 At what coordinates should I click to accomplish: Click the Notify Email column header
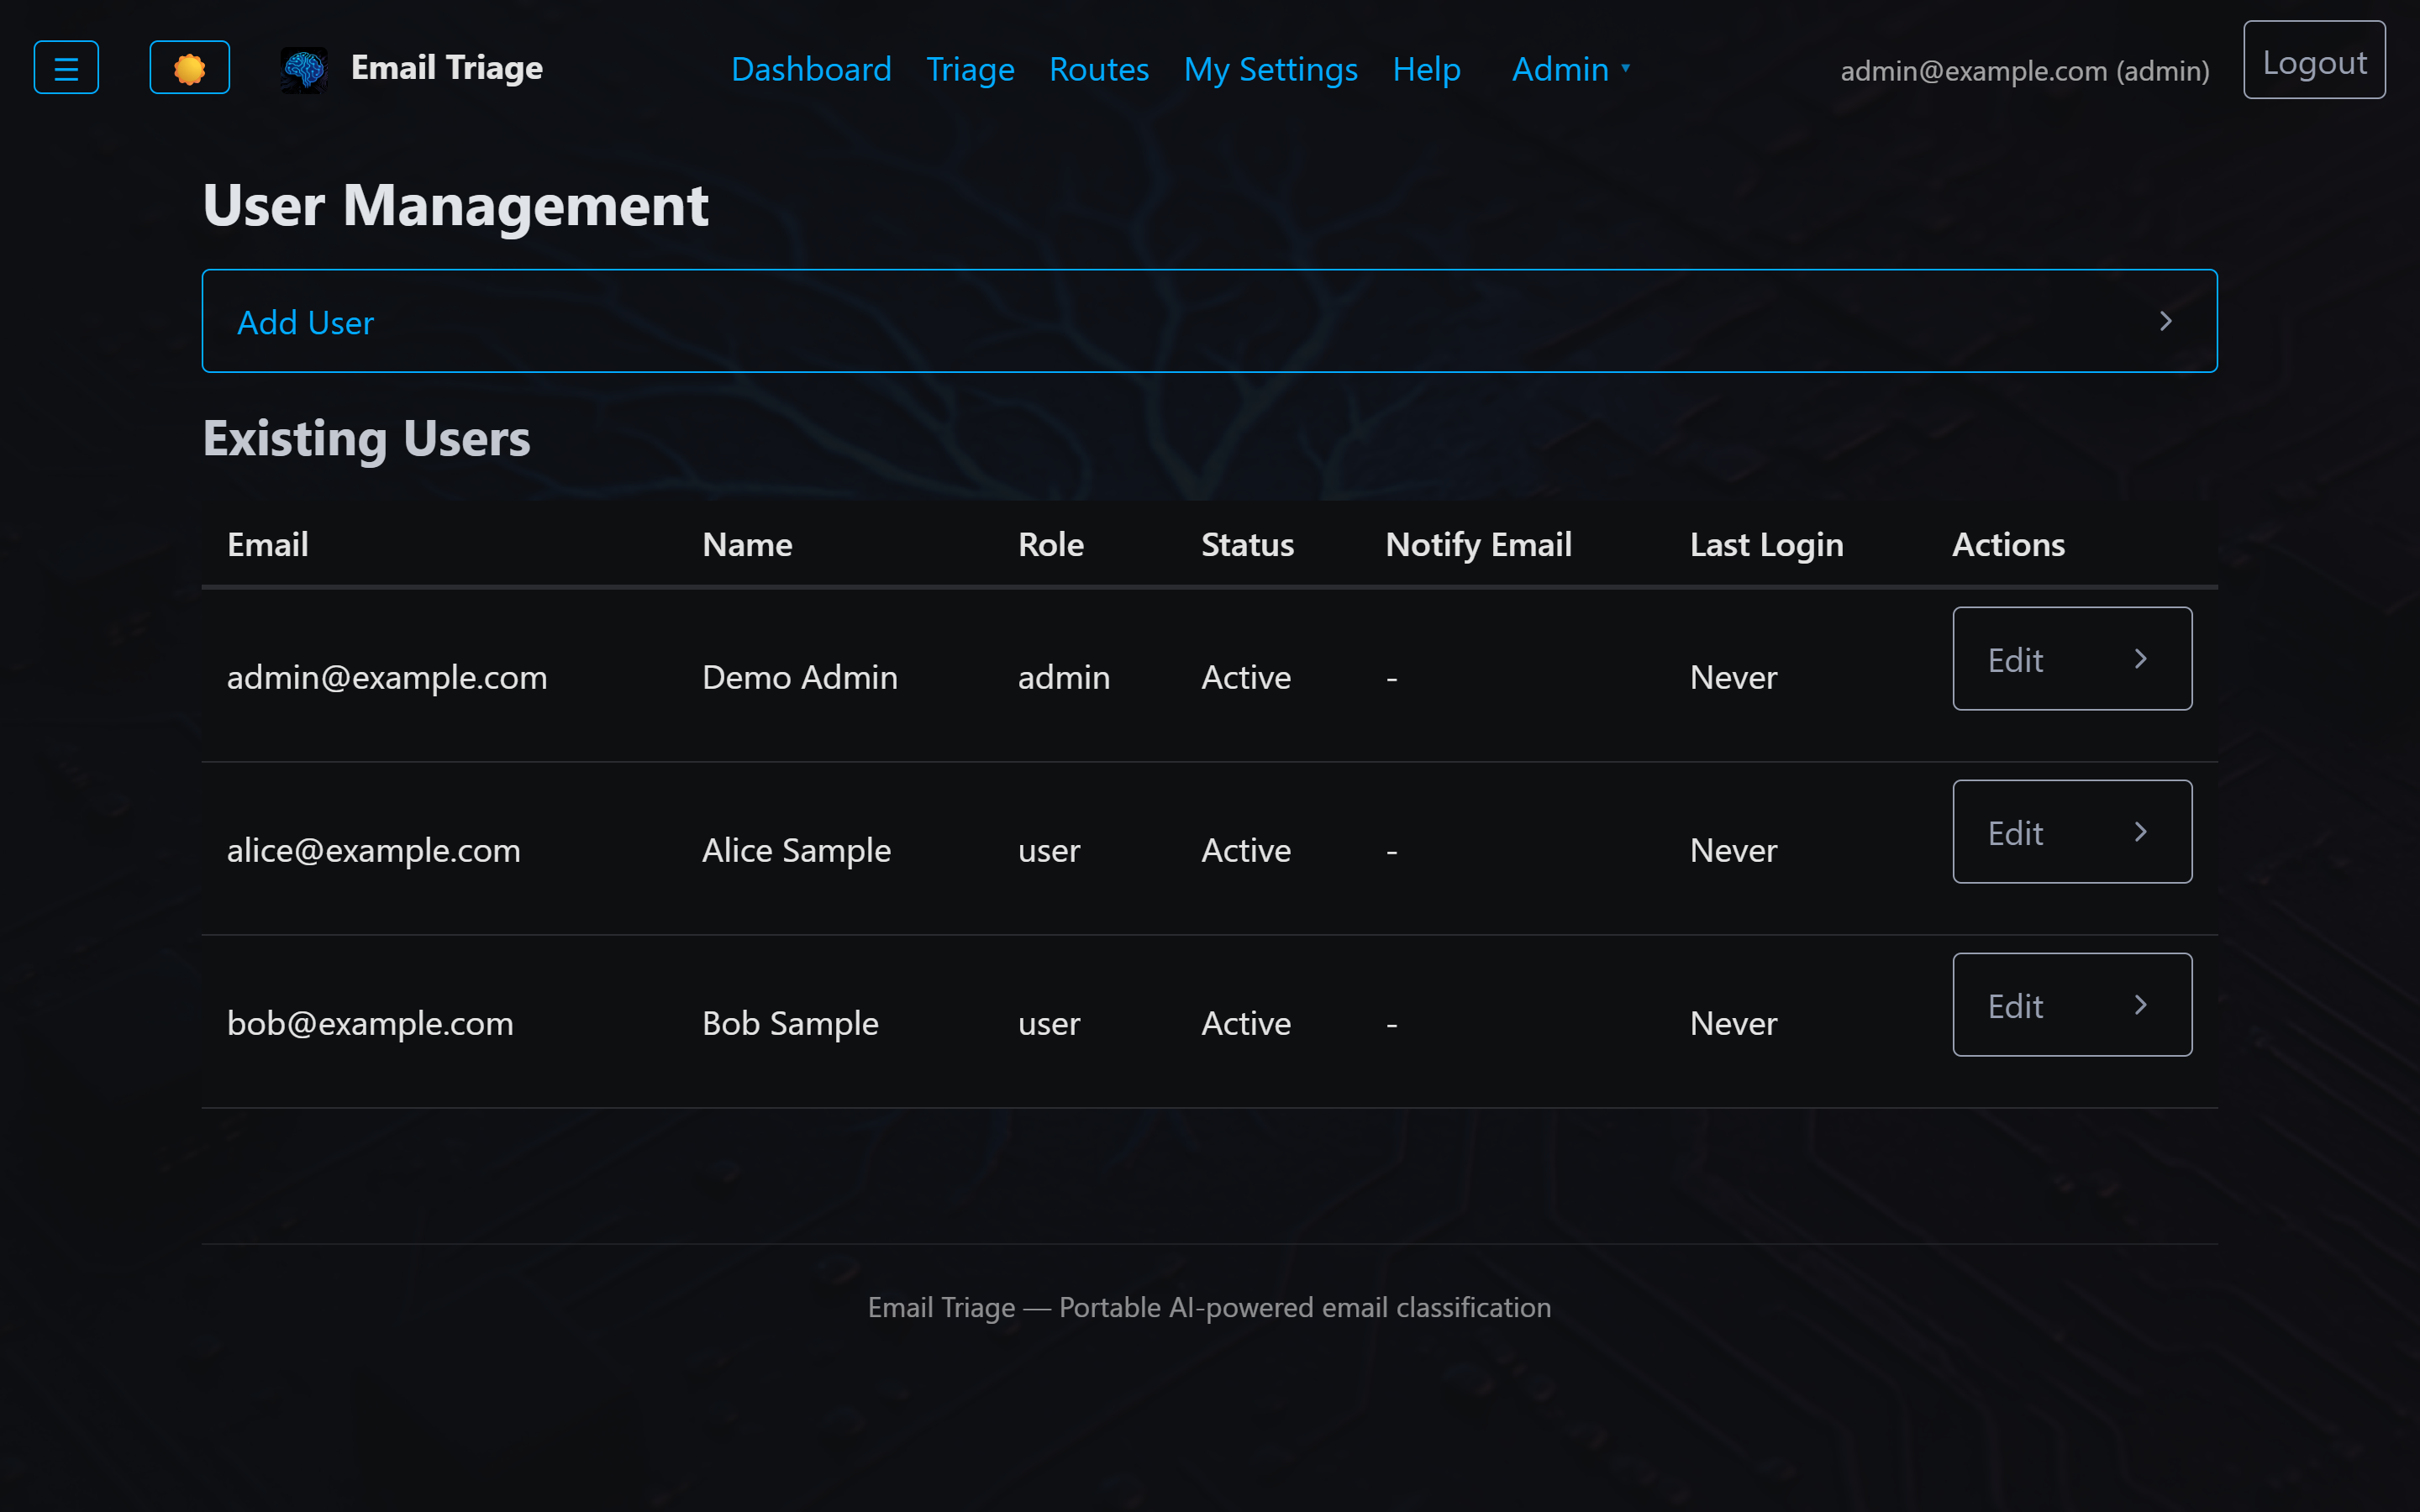1478,545
